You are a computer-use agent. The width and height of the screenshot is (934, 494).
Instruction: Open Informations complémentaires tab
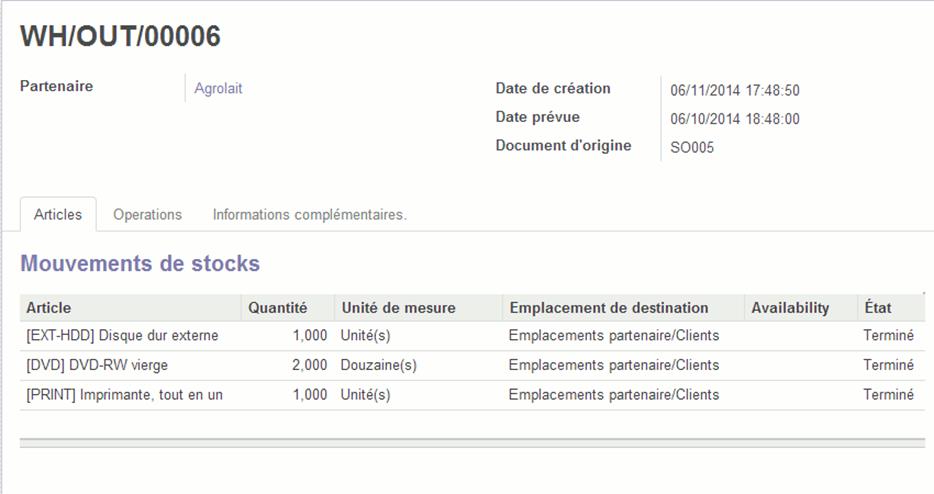point(310,215)
